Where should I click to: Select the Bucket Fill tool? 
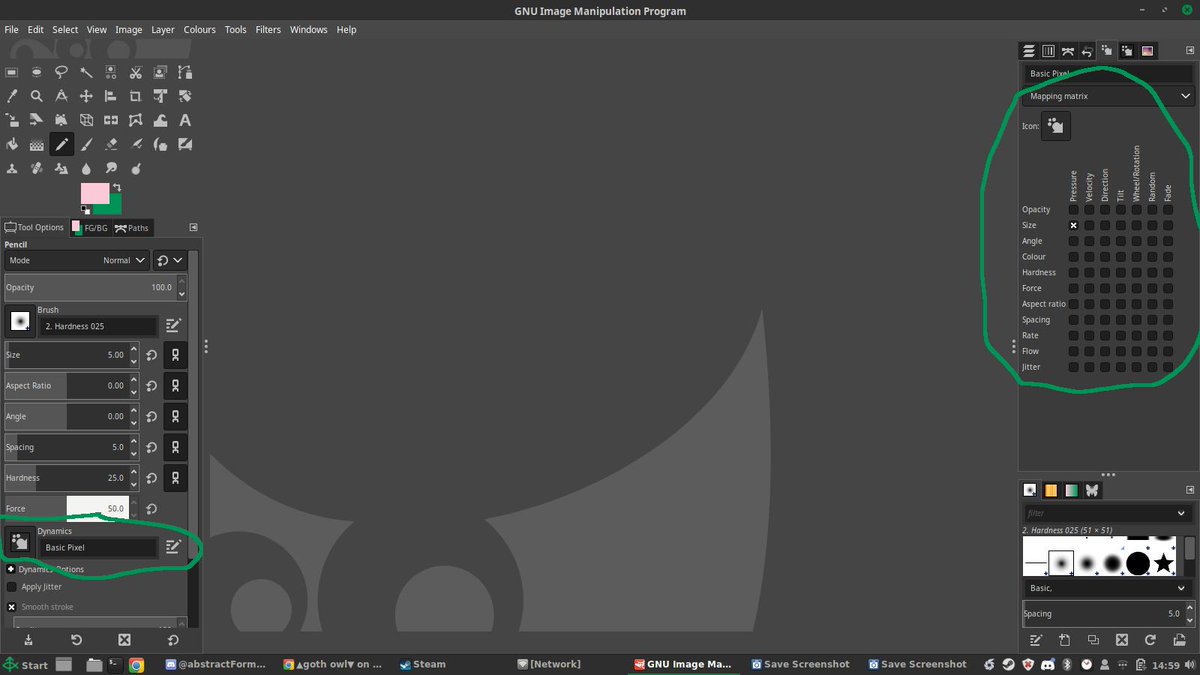pos(12,144)
